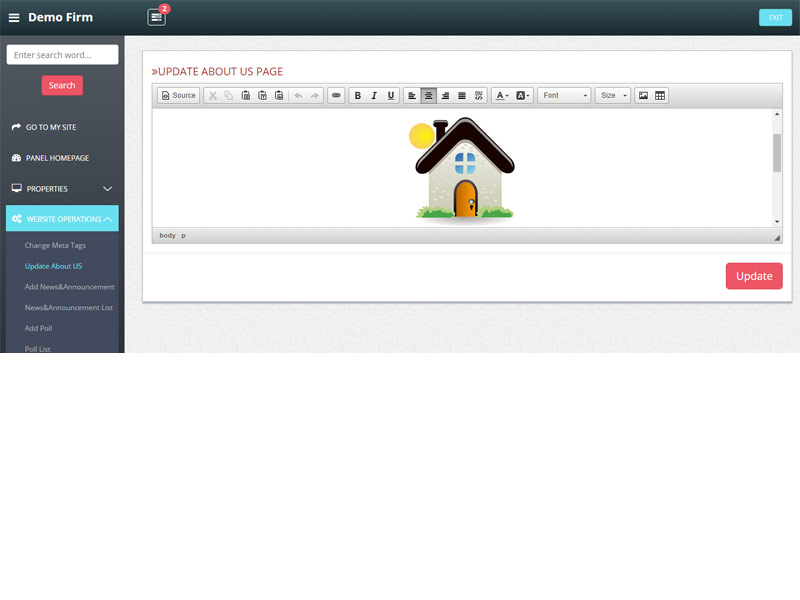Click the paste icon in toolbar

(x=246, y=96)
